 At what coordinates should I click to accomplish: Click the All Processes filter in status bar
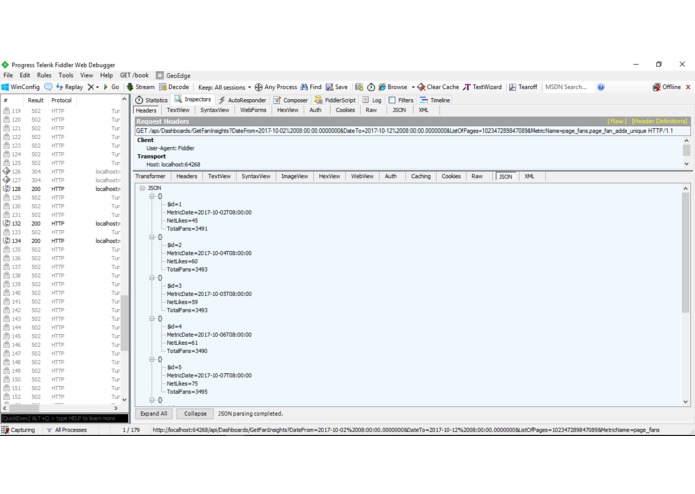tap(66, 430)
